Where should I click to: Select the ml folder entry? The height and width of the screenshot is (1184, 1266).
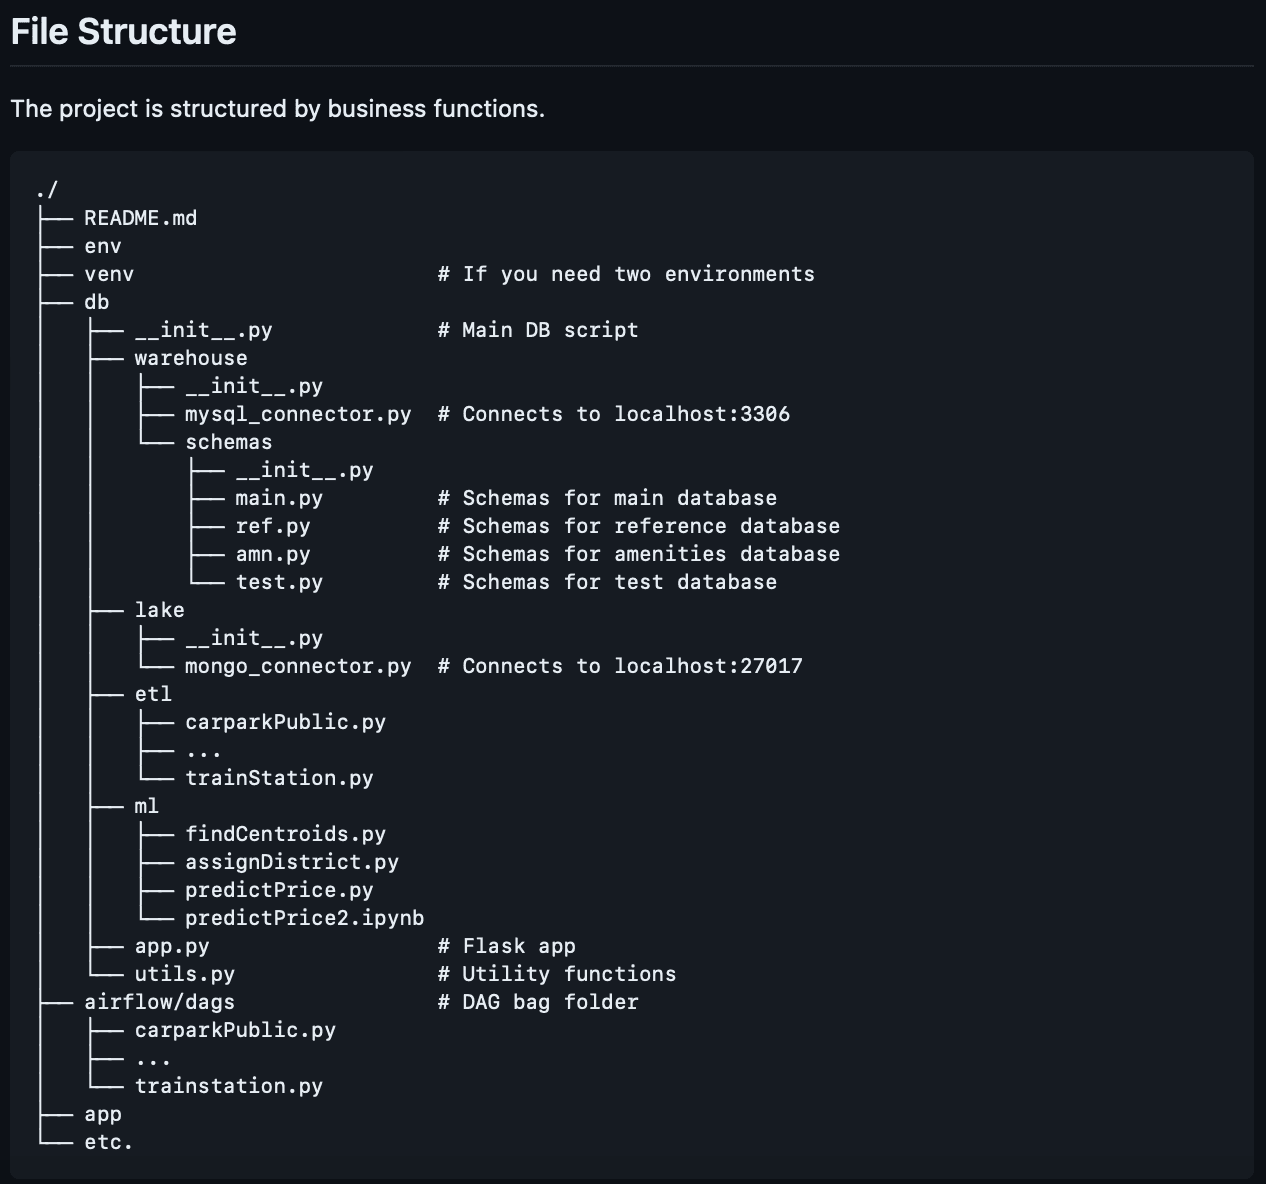(146, 805)
